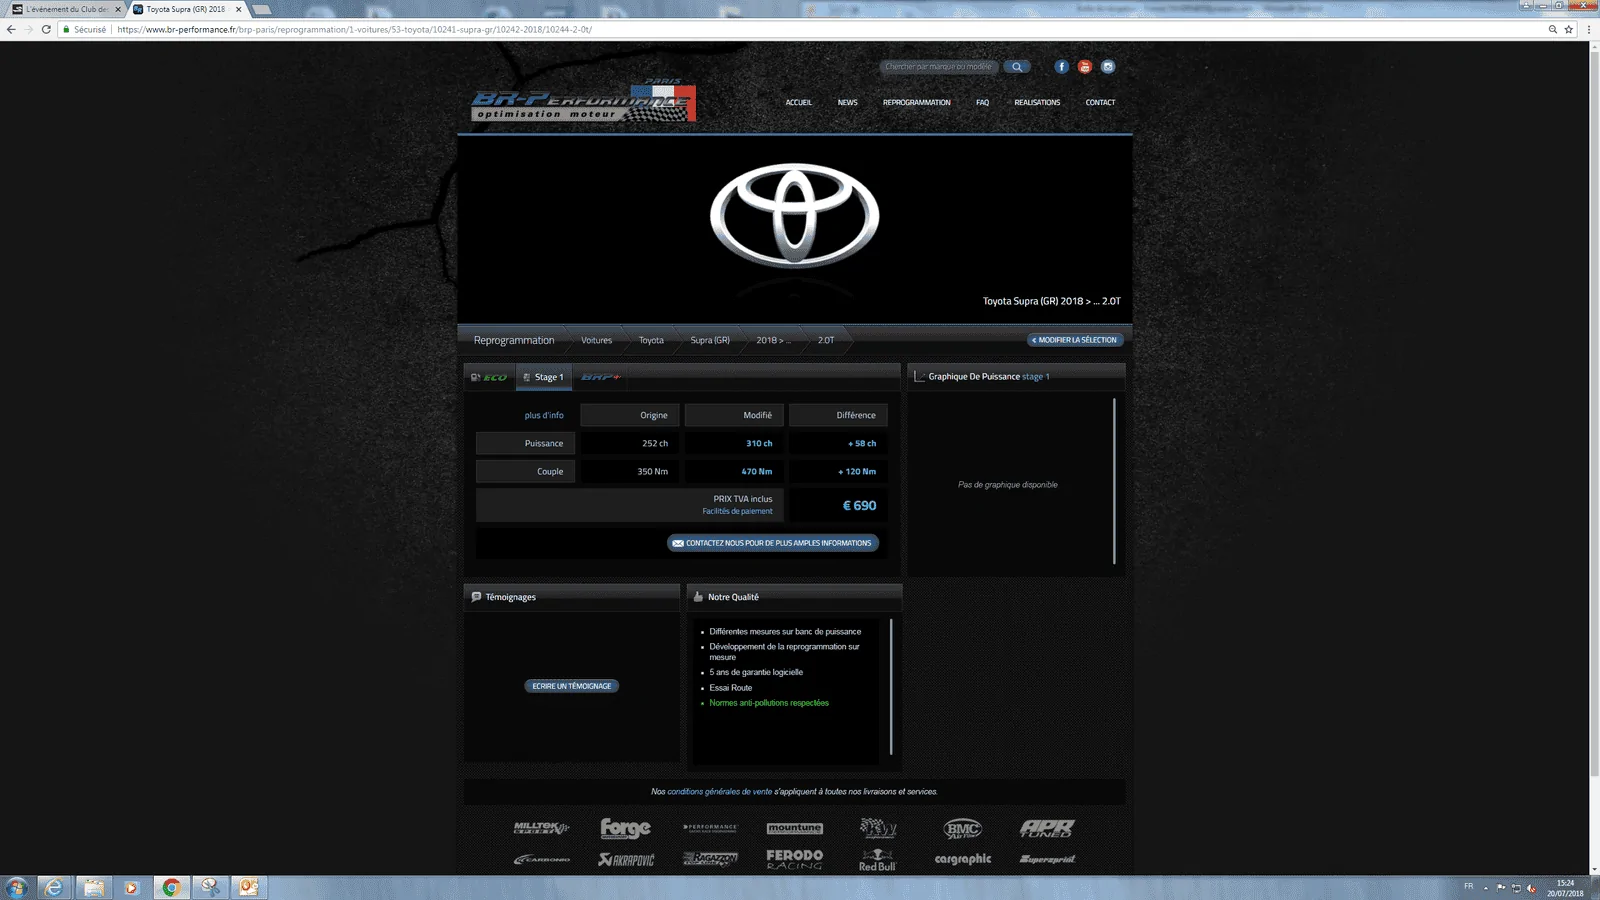The width and height of the screenshot is (1600, 900).
Task: Open the plus d'info link
Action: [544, 415]
